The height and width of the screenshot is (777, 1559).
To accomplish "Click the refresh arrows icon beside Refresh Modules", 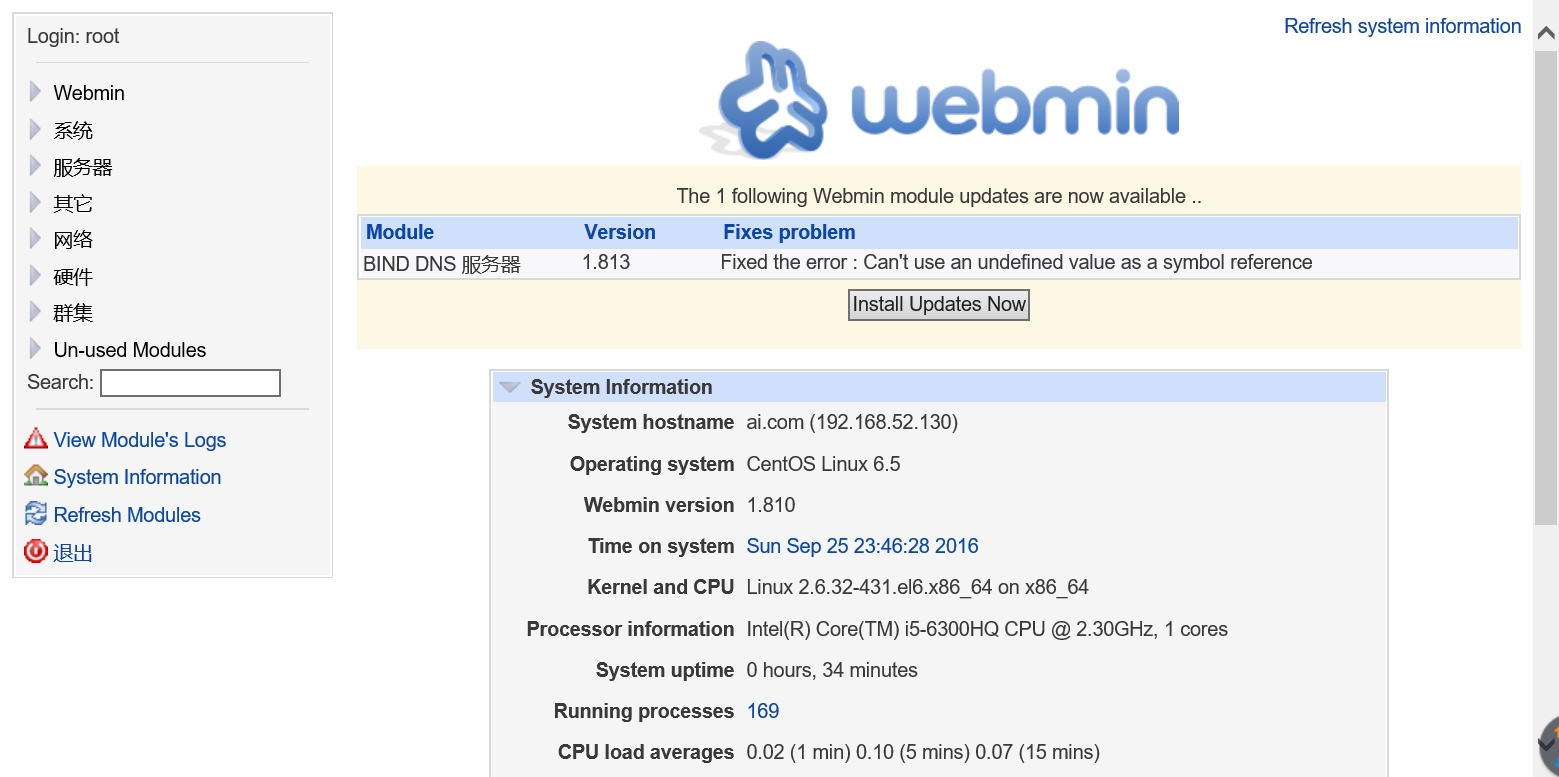I will point(36,513).
